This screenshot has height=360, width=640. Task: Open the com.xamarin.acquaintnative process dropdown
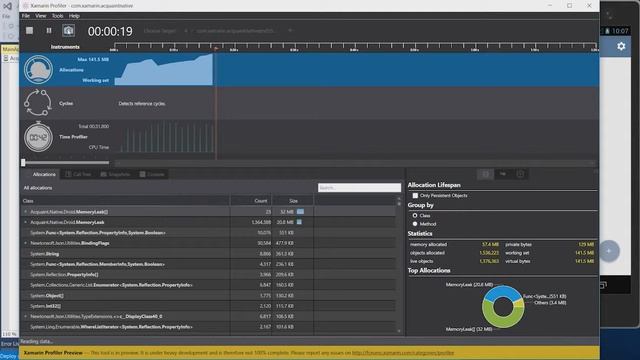click(x=244, y=31)
